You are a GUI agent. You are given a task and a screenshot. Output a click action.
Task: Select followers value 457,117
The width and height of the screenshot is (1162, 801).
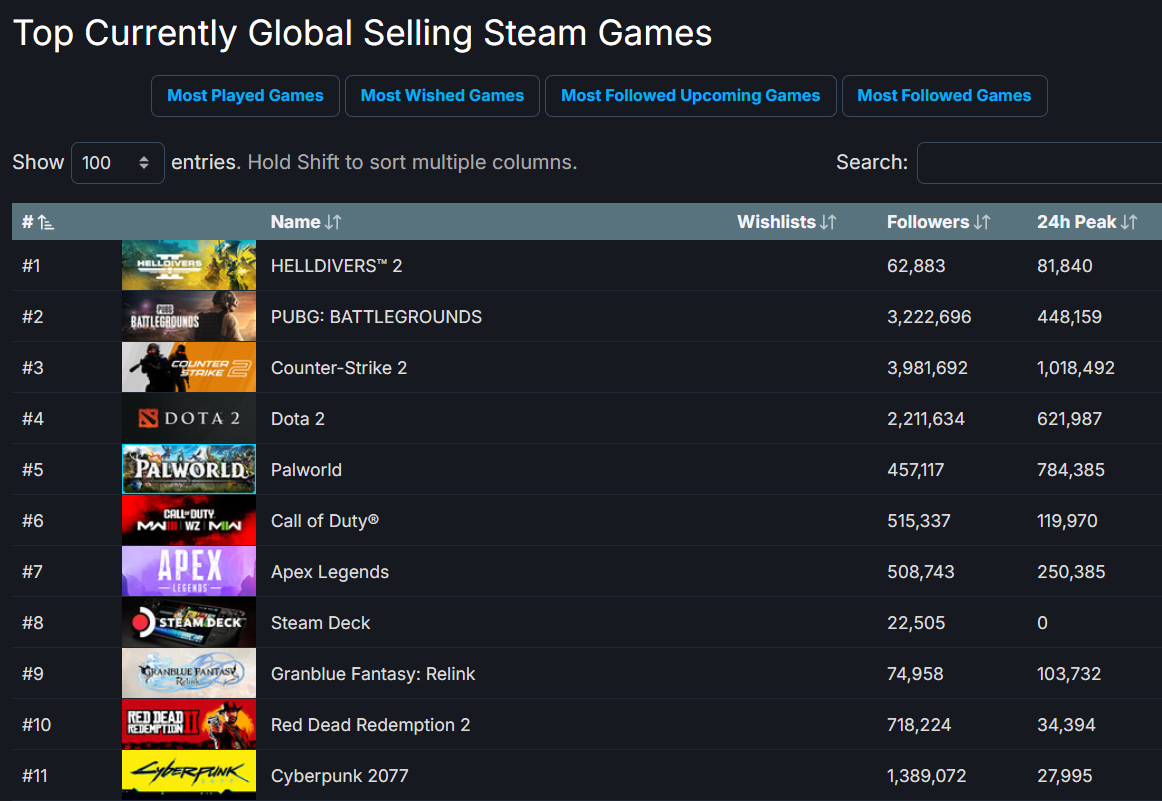[916, 471]
